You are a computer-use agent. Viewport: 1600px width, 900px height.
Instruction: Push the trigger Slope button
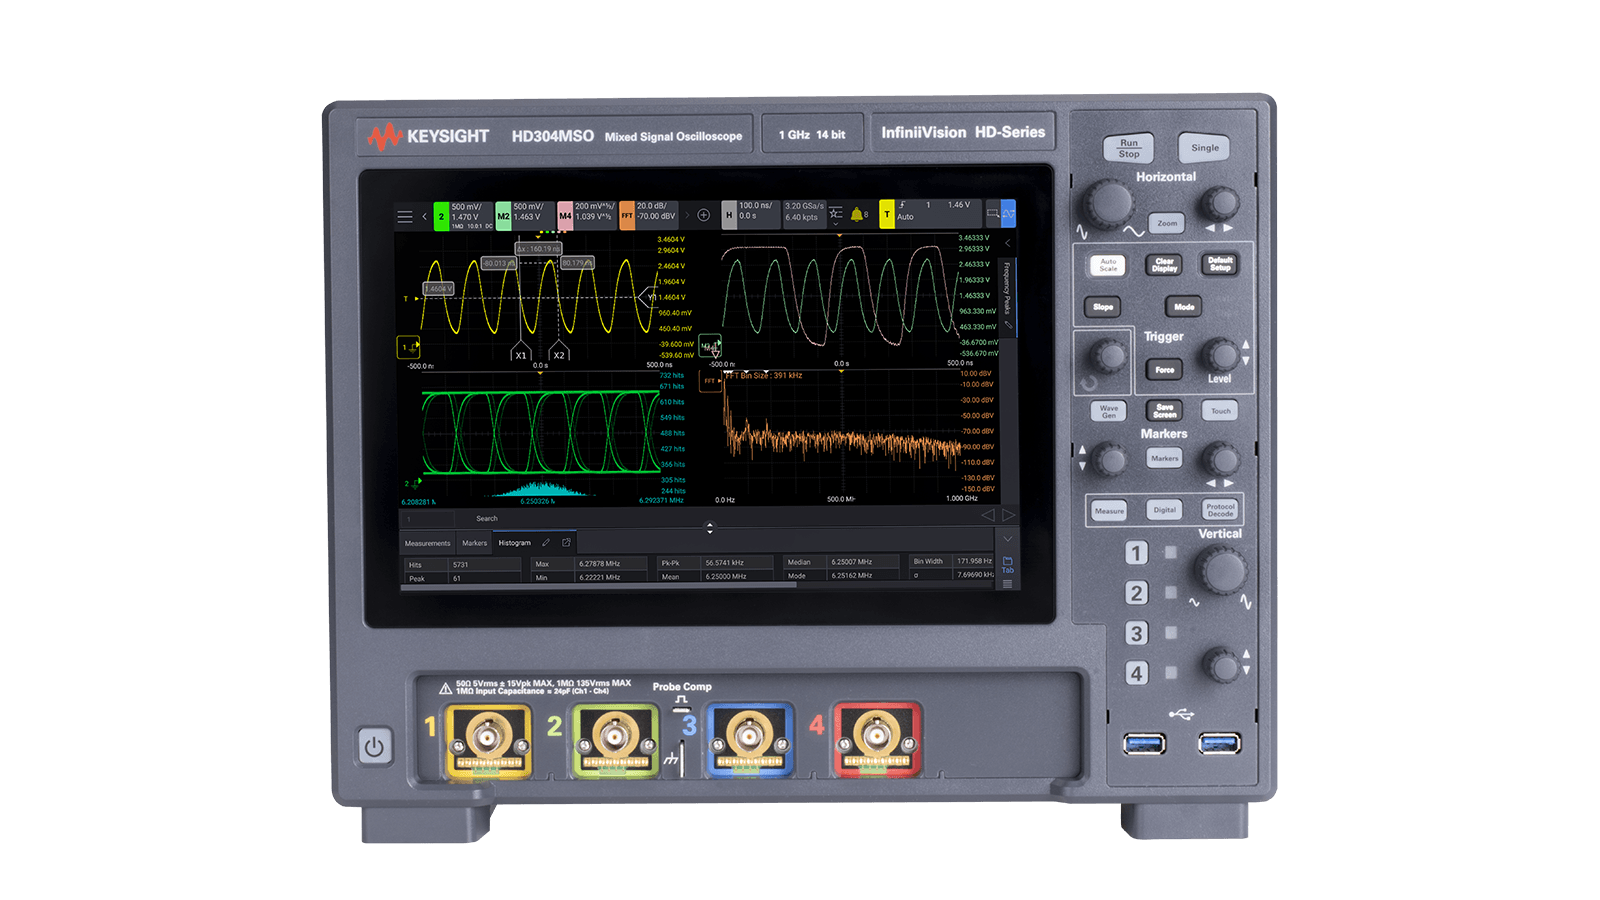coord(1103,307)
